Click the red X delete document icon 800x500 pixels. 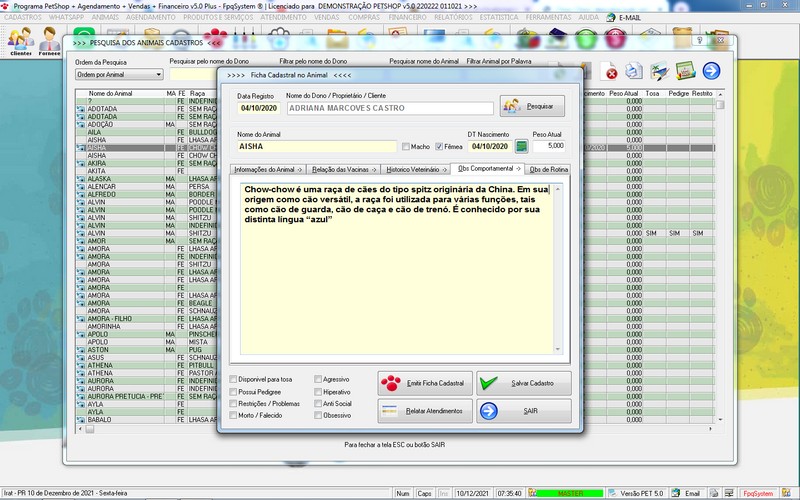[x=609, y=71]
